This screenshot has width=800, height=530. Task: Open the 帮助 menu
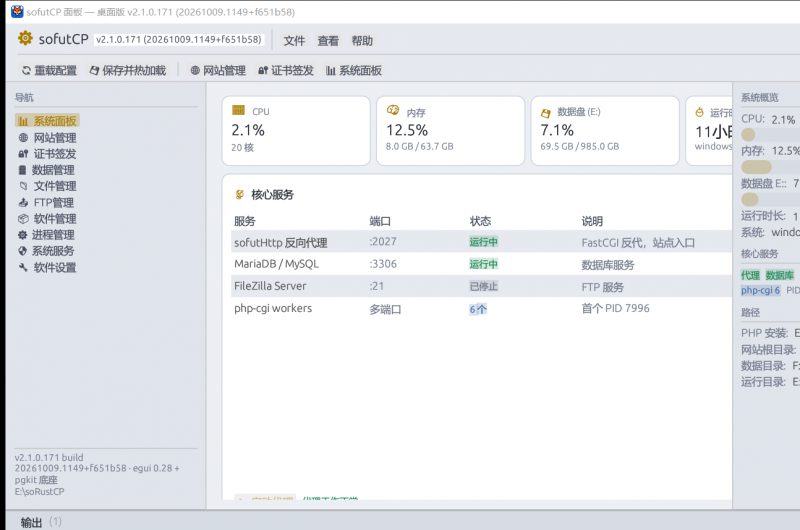click(362, 41)
